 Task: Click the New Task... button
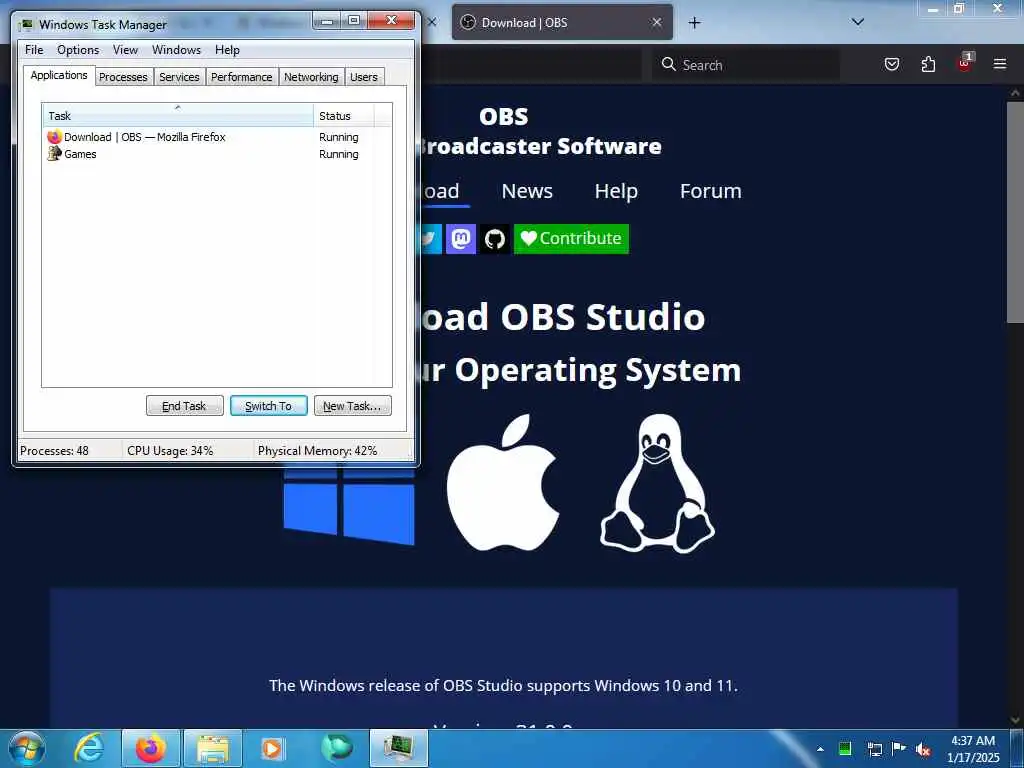[x=353, y=406]
